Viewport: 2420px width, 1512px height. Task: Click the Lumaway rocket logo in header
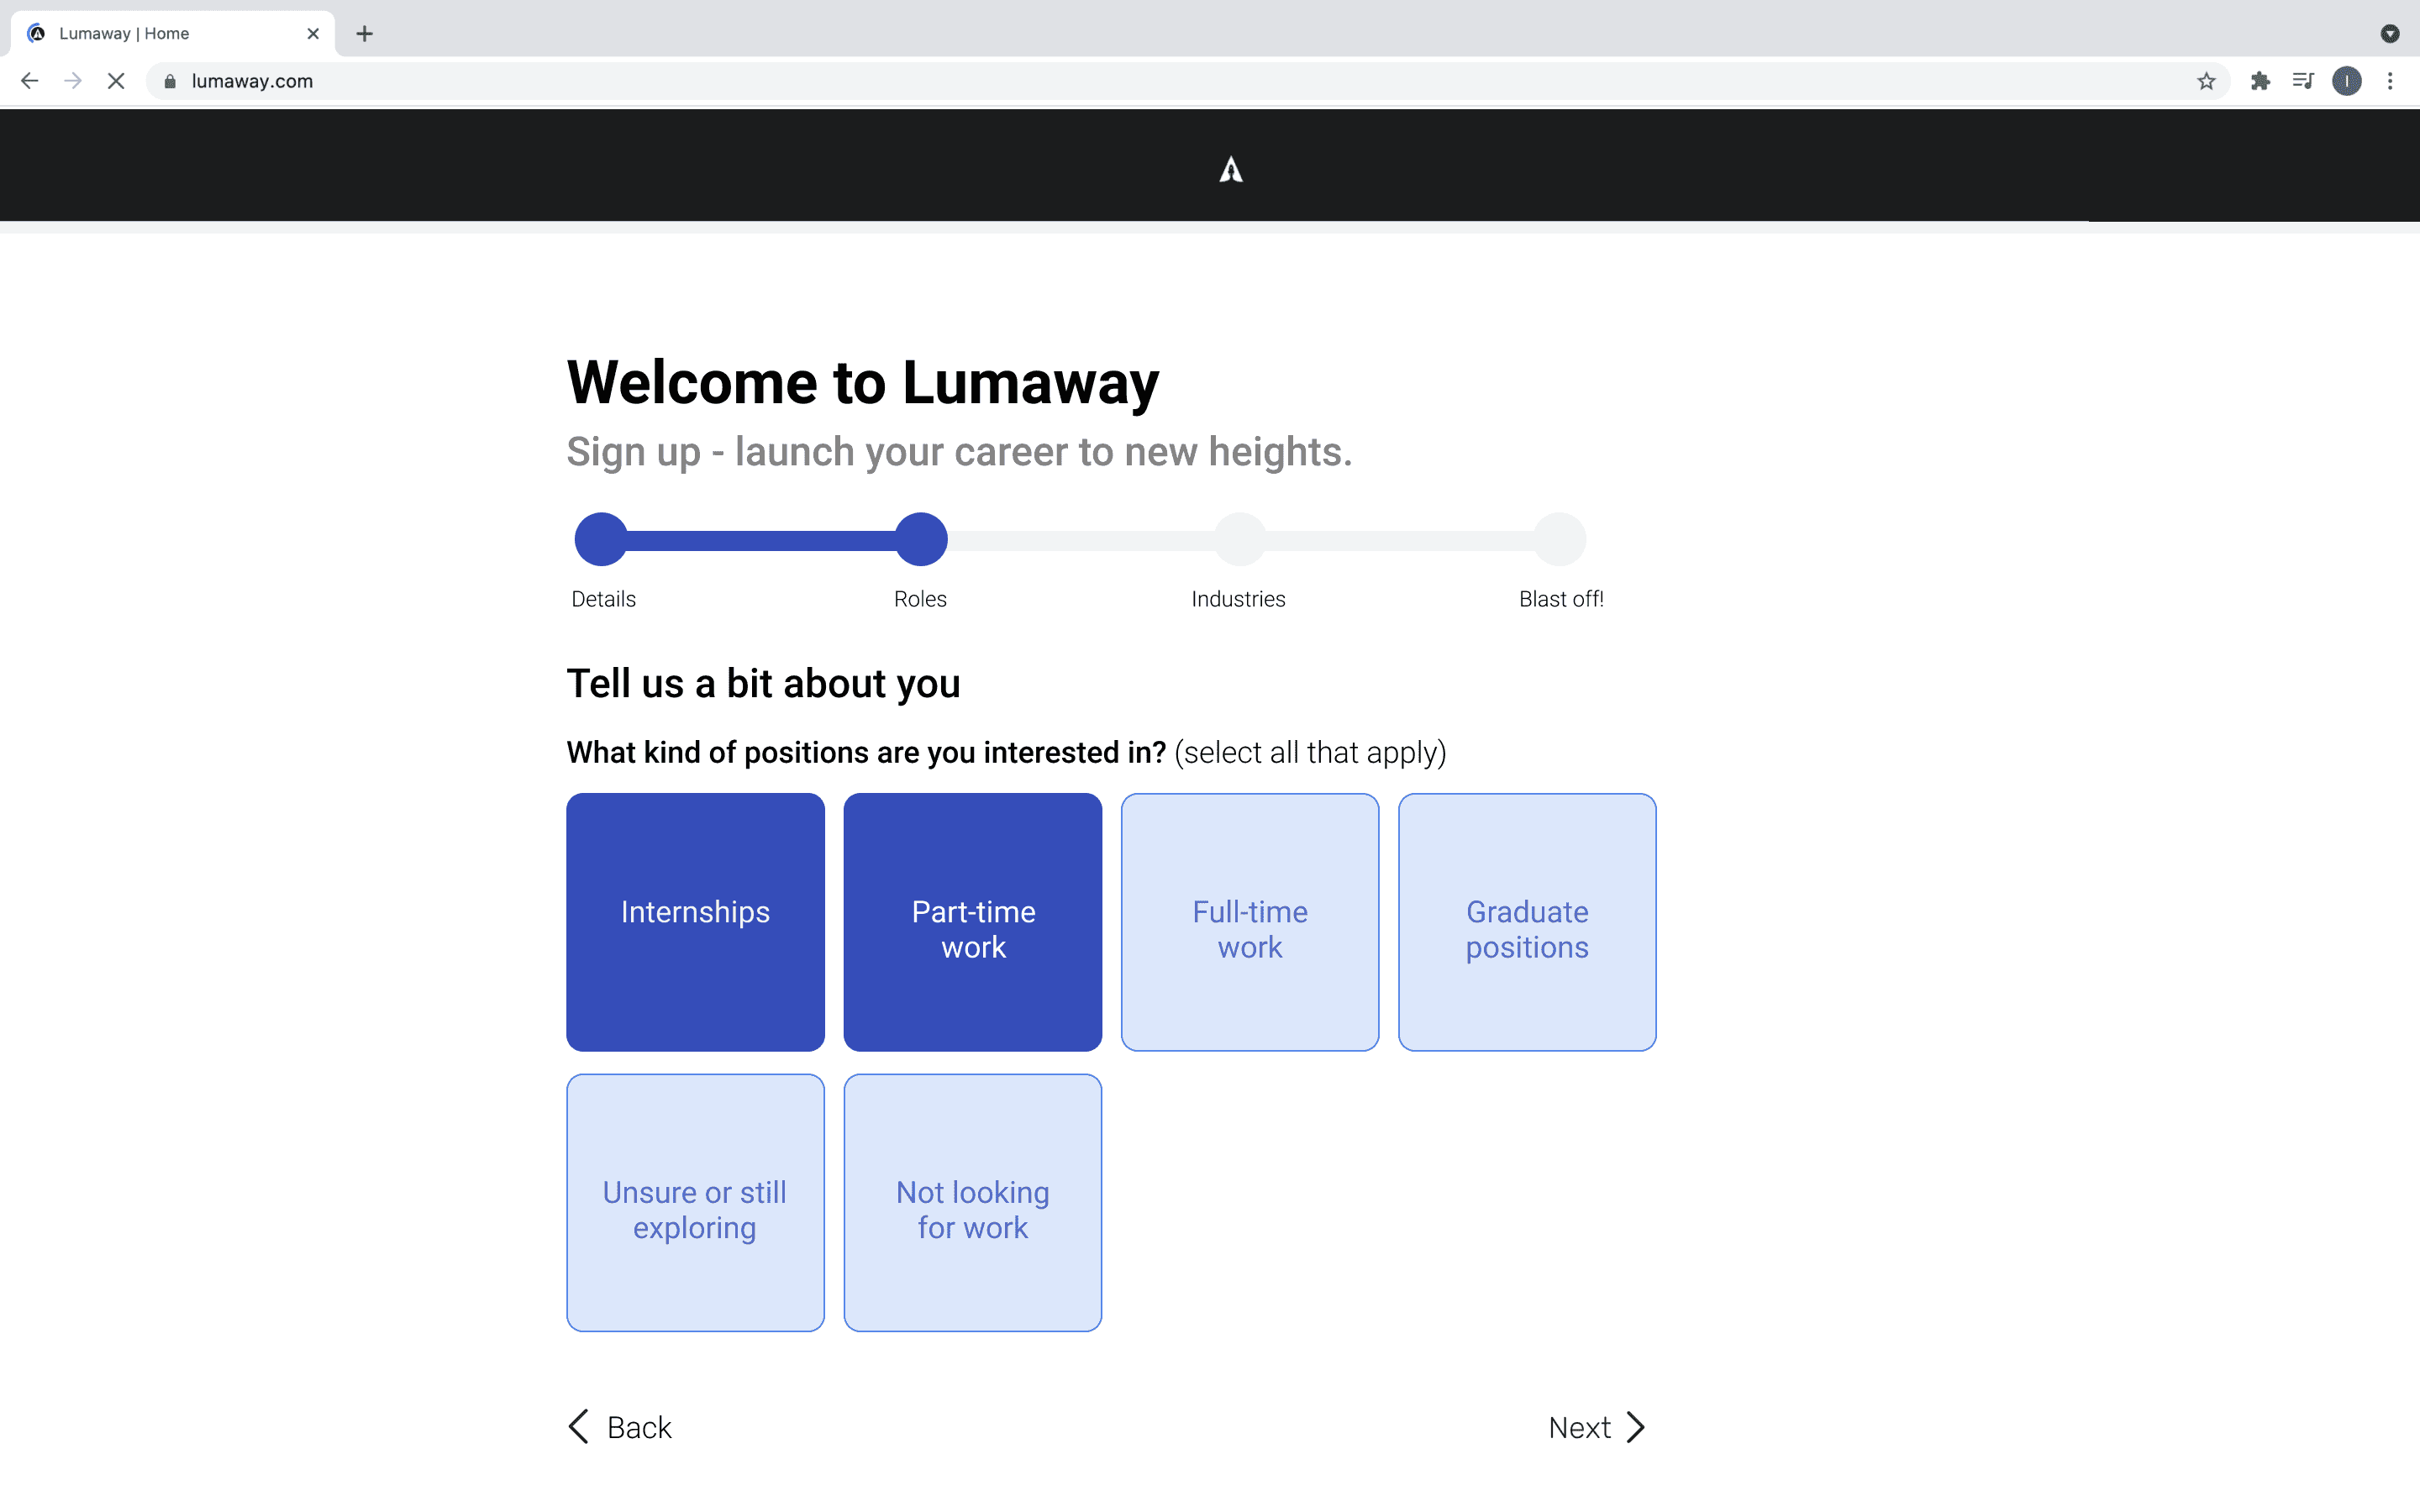click(1231, 170)
